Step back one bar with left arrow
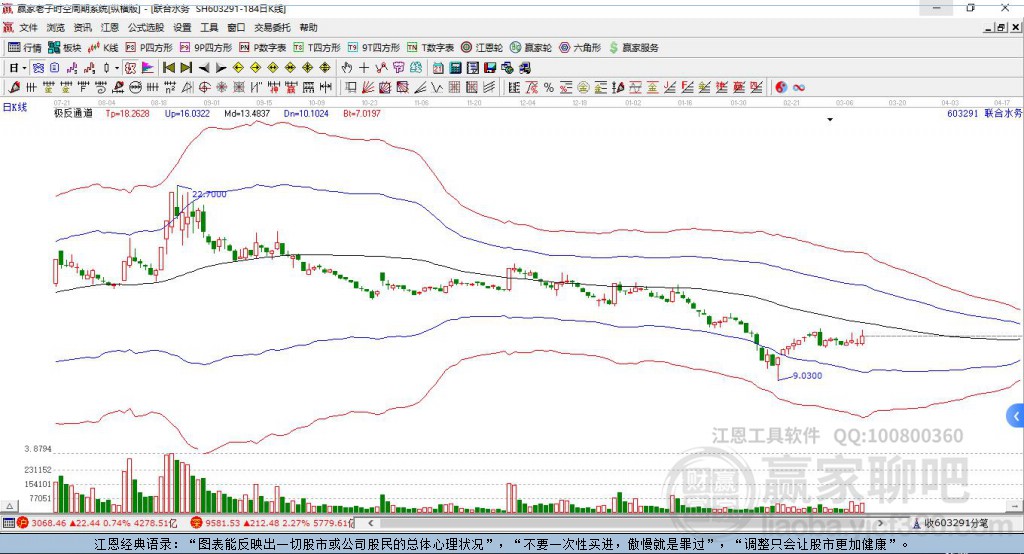 click(204, 68)
